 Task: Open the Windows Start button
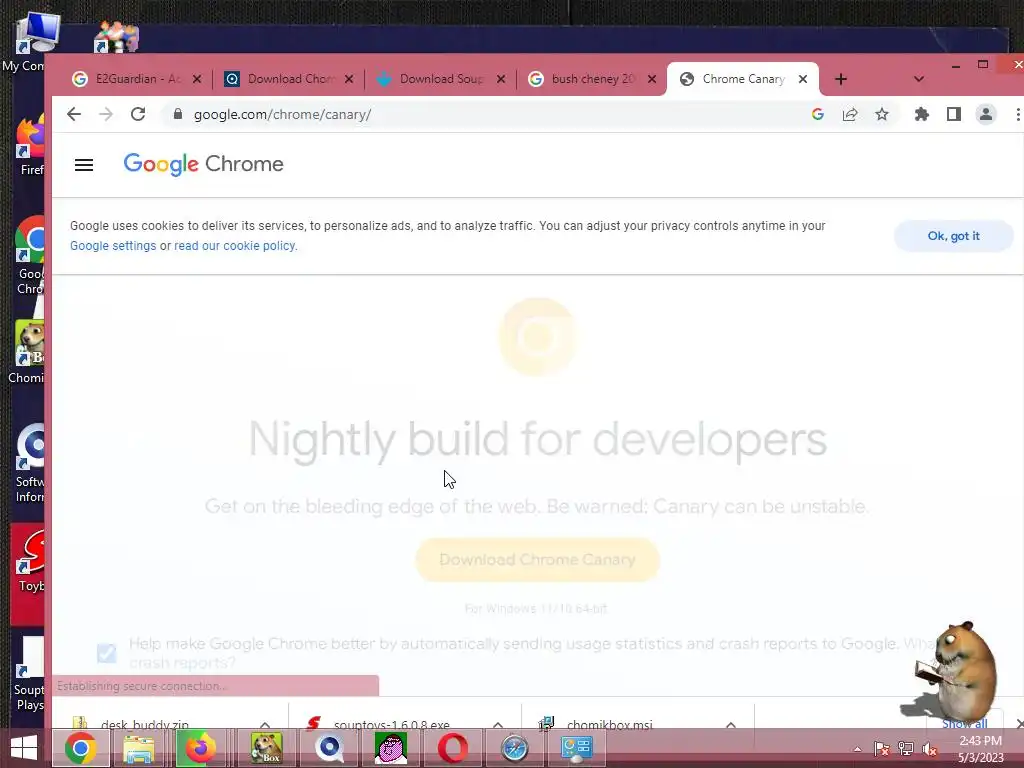tap(24, 748)
